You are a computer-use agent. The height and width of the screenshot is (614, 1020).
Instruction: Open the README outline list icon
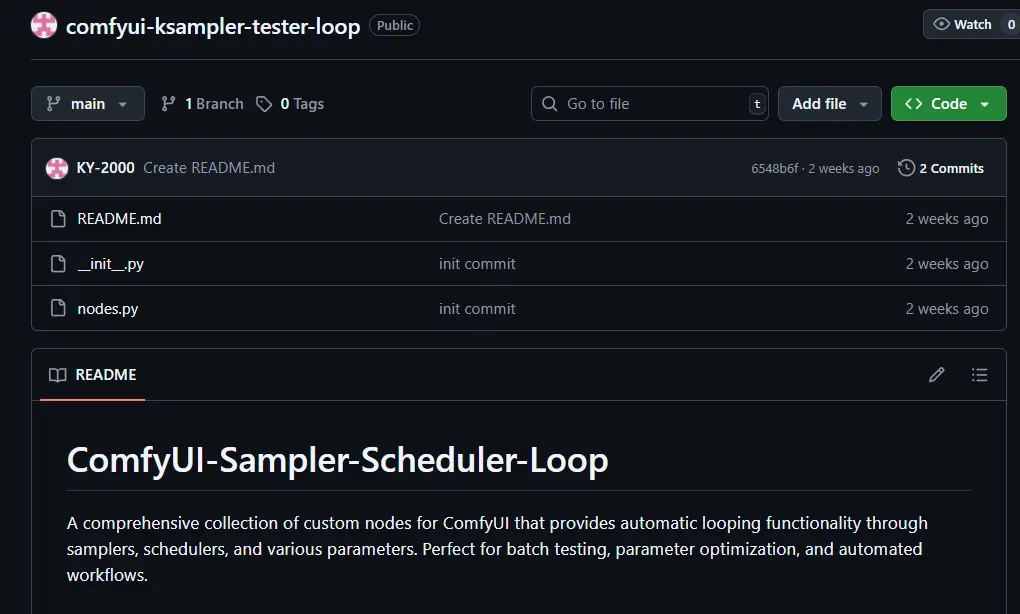click(980, 374)
